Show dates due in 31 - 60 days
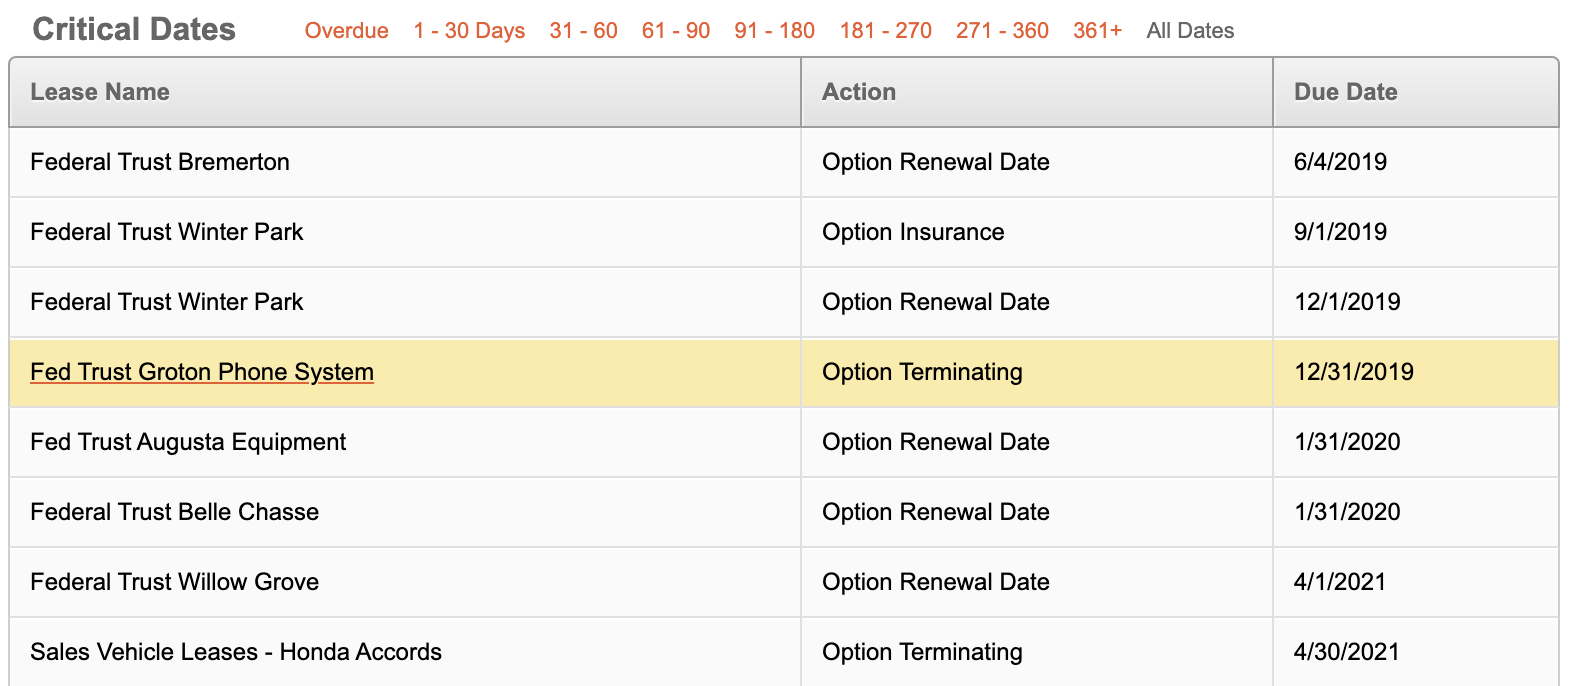 [583, 31]
